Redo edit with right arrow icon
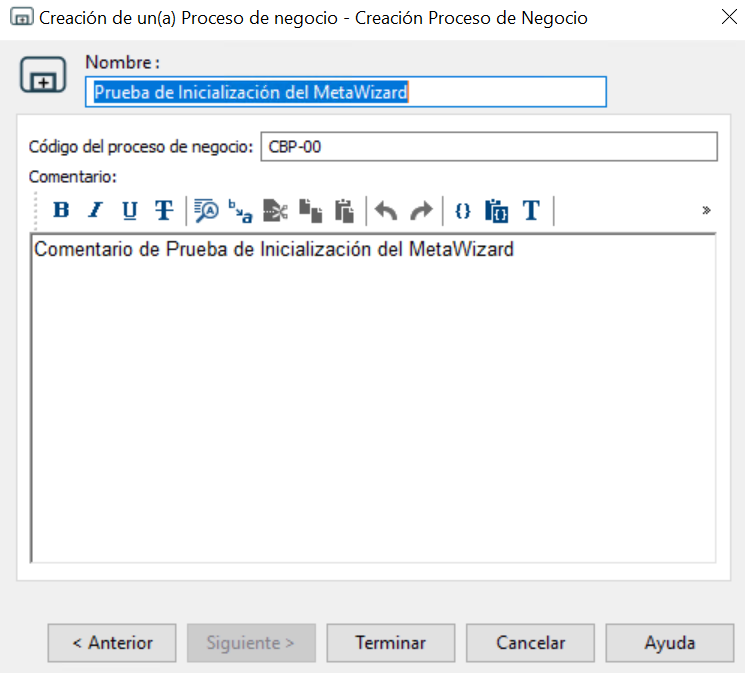The width and height of the screenshot is (745, 673). pos(421,210)
